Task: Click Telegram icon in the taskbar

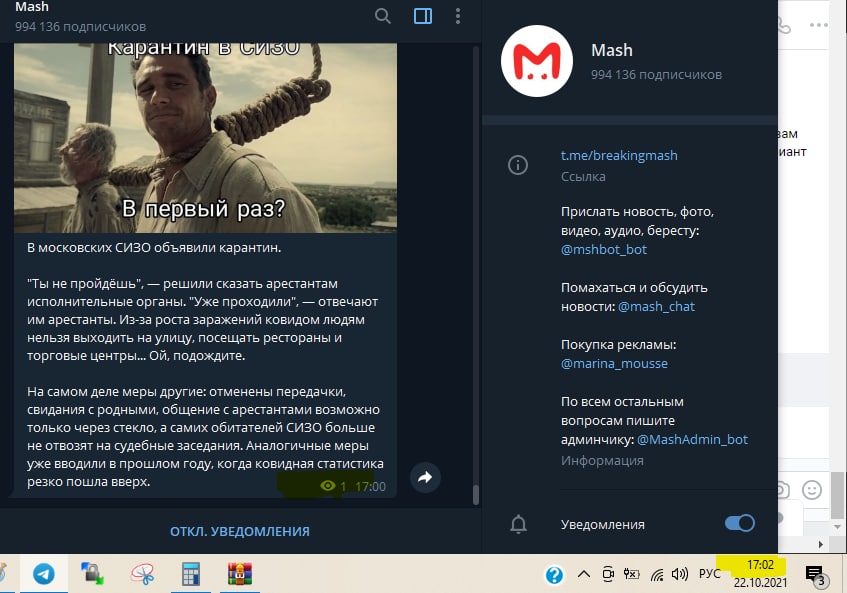Action: pyautogui.click(x=44, y=574)
